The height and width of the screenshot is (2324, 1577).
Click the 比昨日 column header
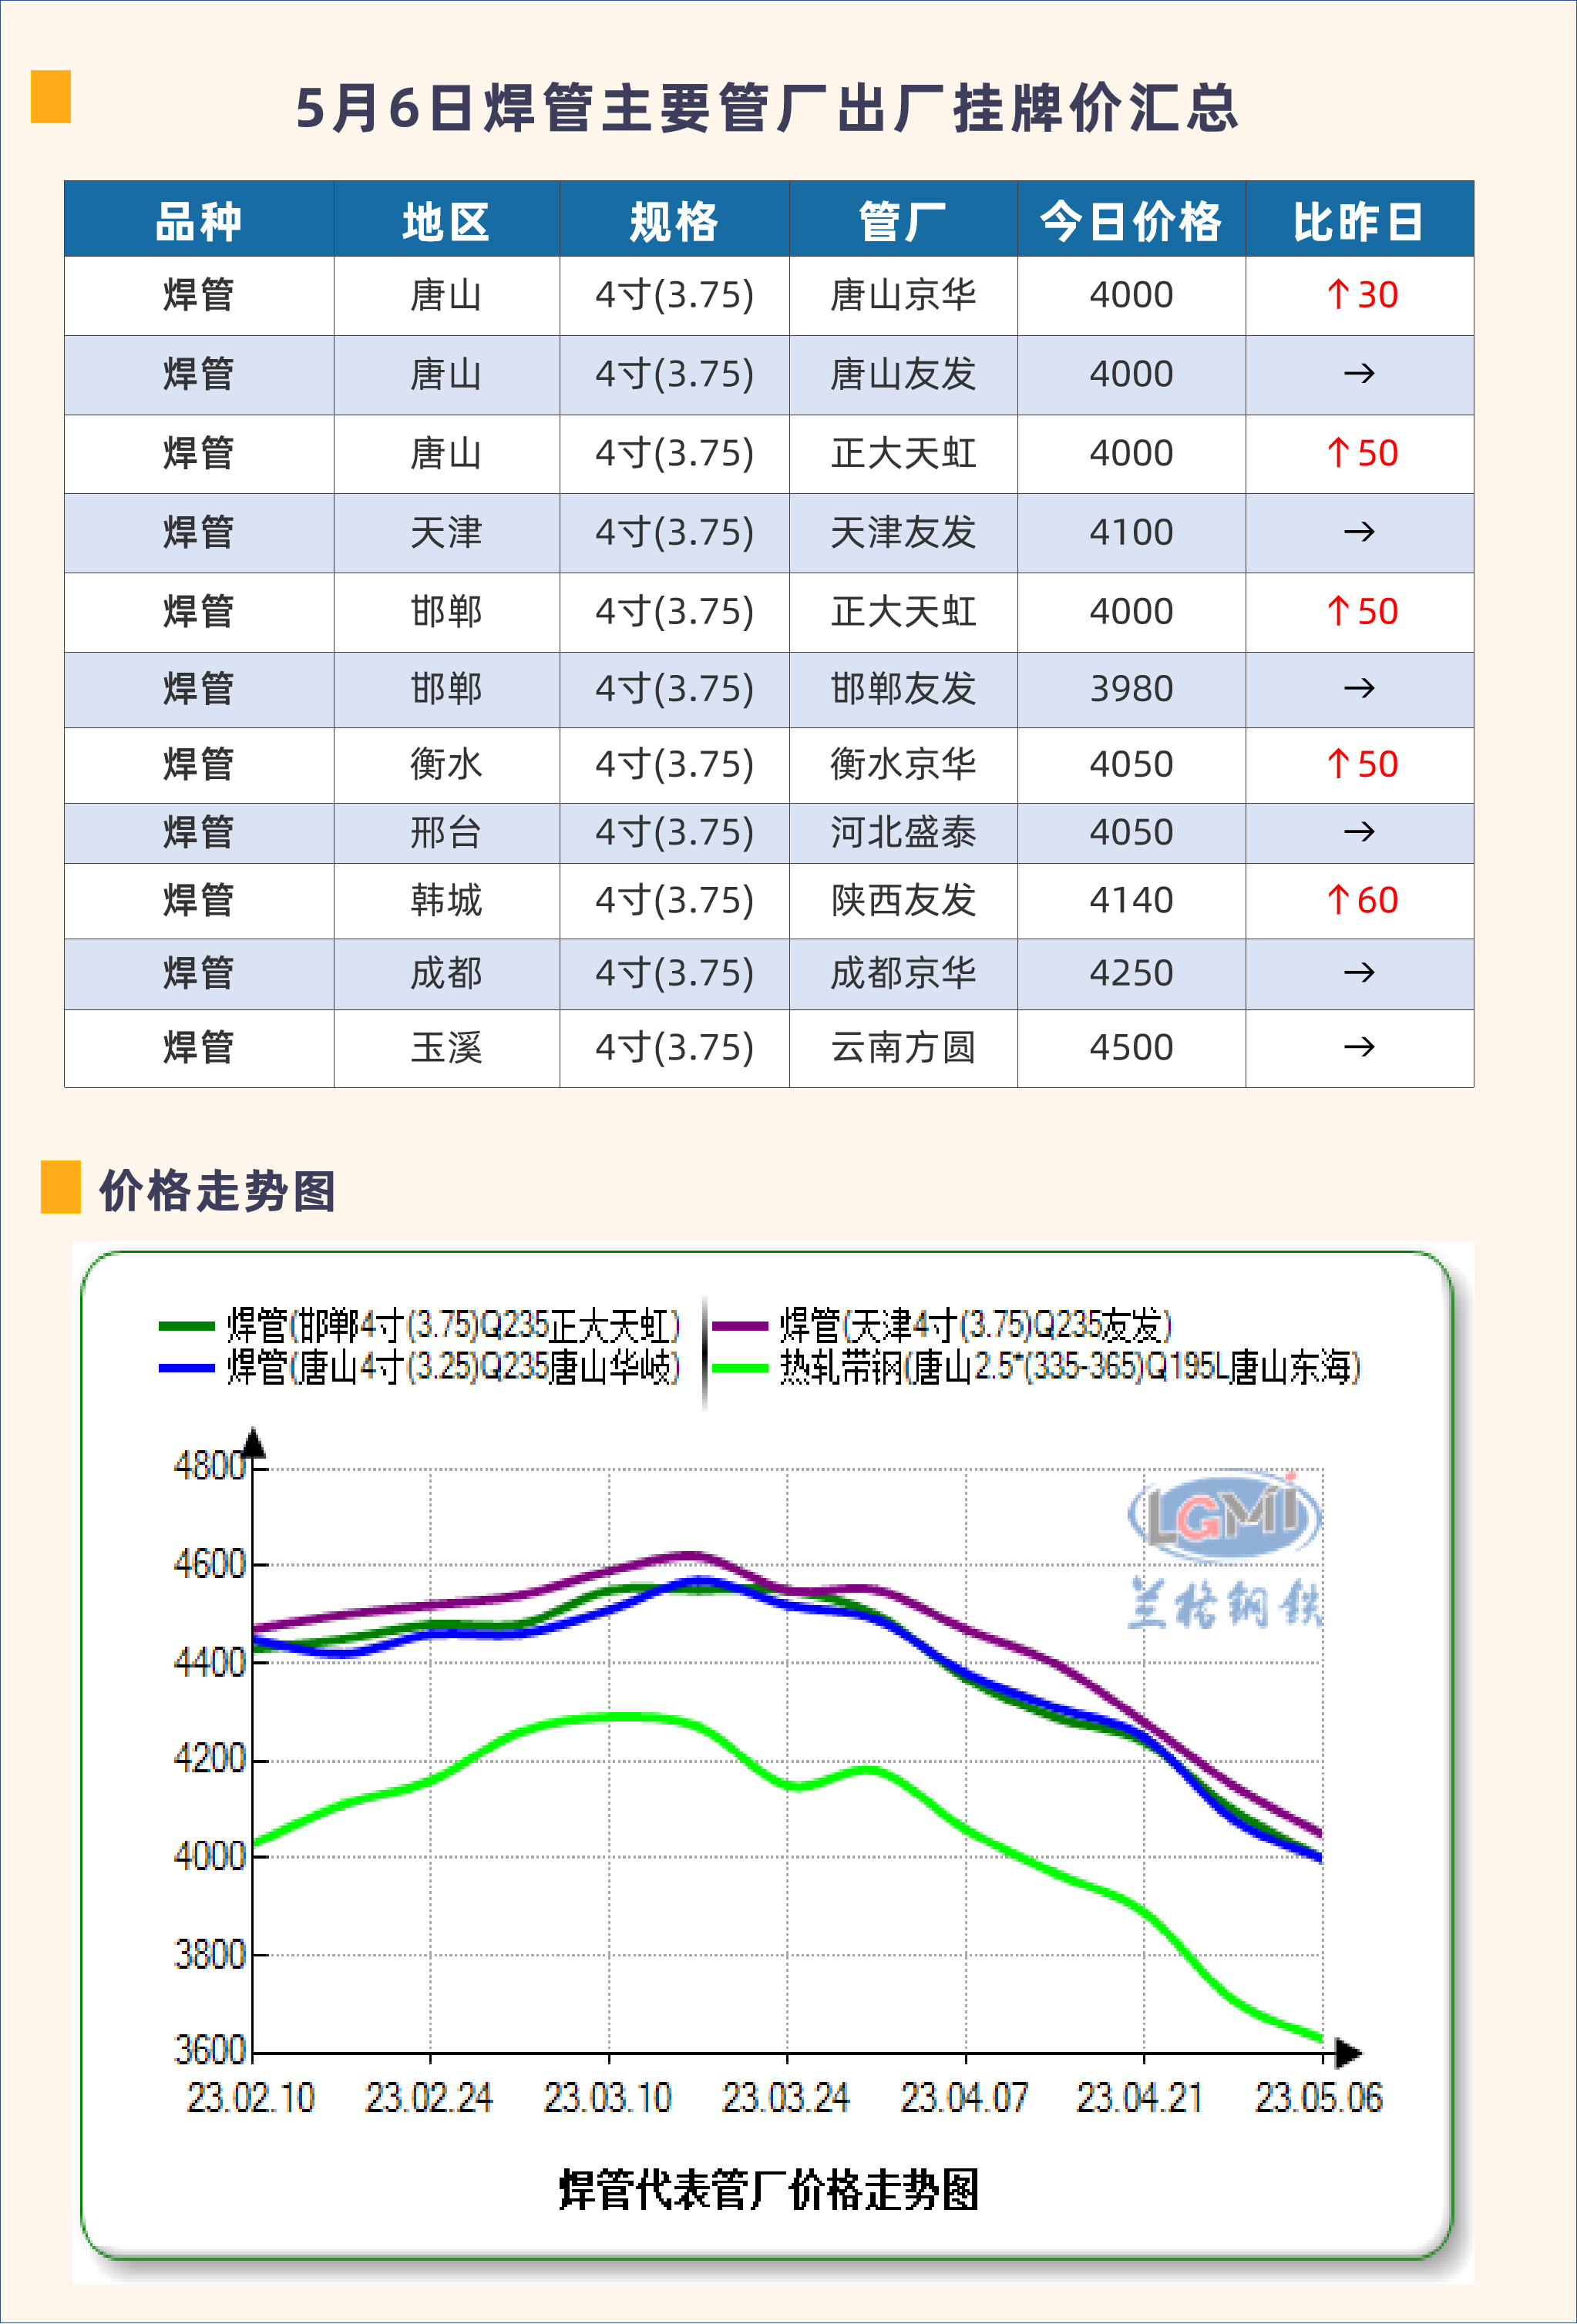tap(1359, 220)
